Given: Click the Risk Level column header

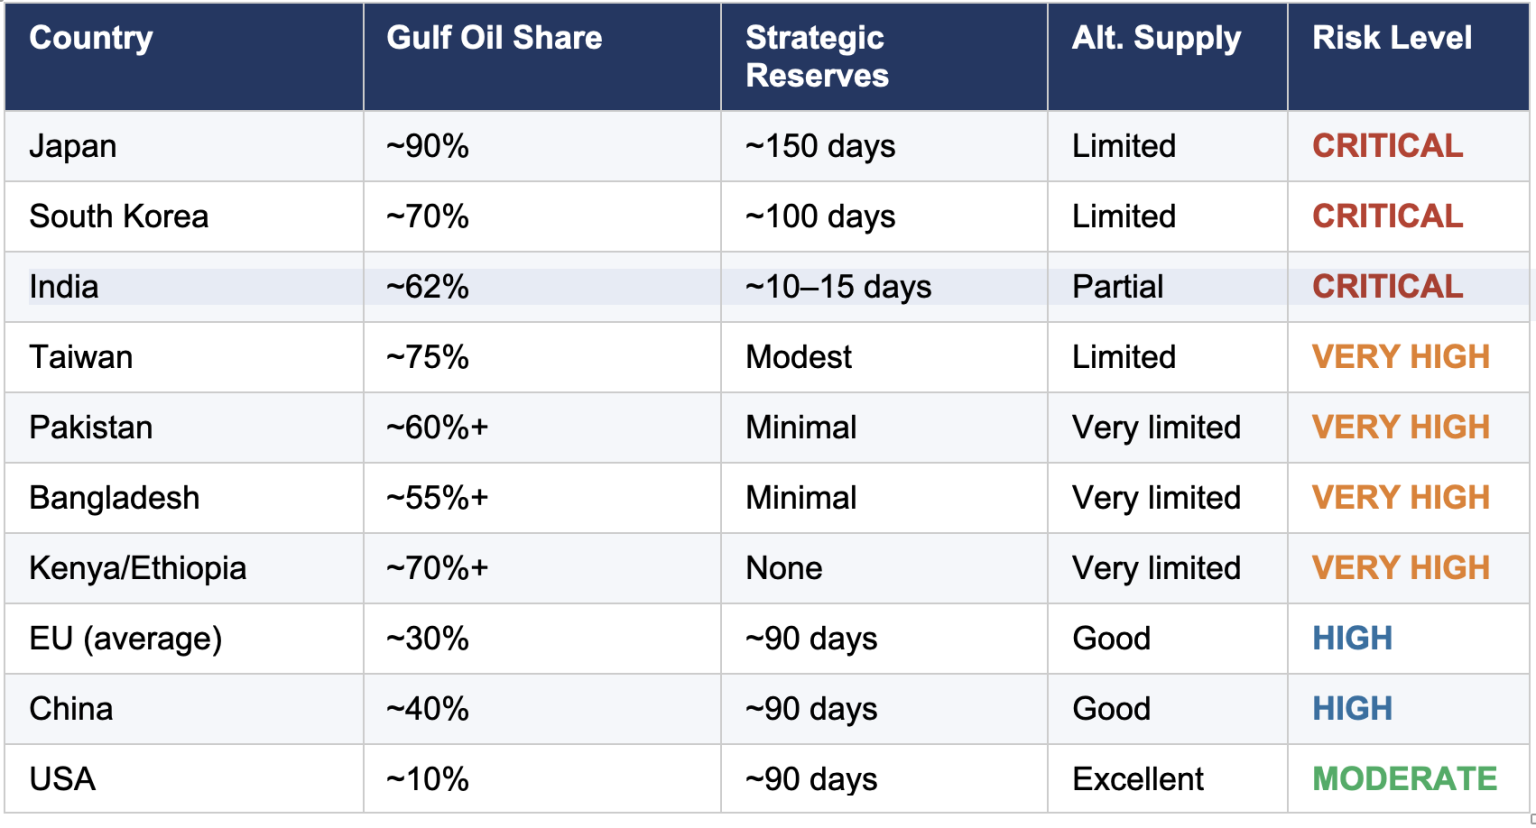Looking at the screenshot, I should [1391, 38].
